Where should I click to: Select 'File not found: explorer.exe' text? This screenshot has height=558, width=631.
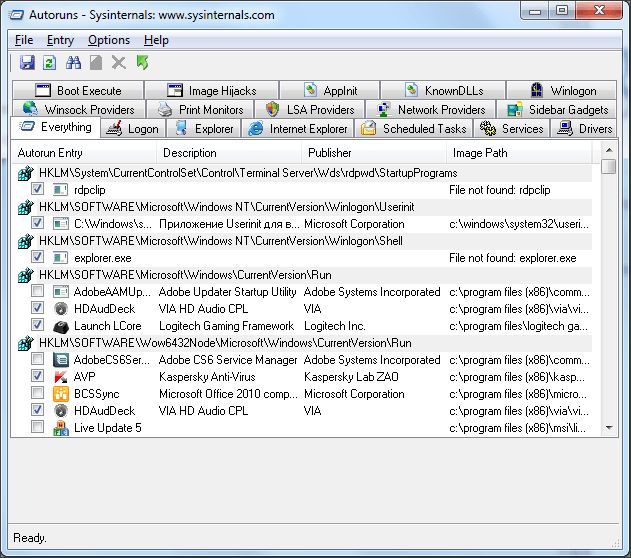coord(513,258)
